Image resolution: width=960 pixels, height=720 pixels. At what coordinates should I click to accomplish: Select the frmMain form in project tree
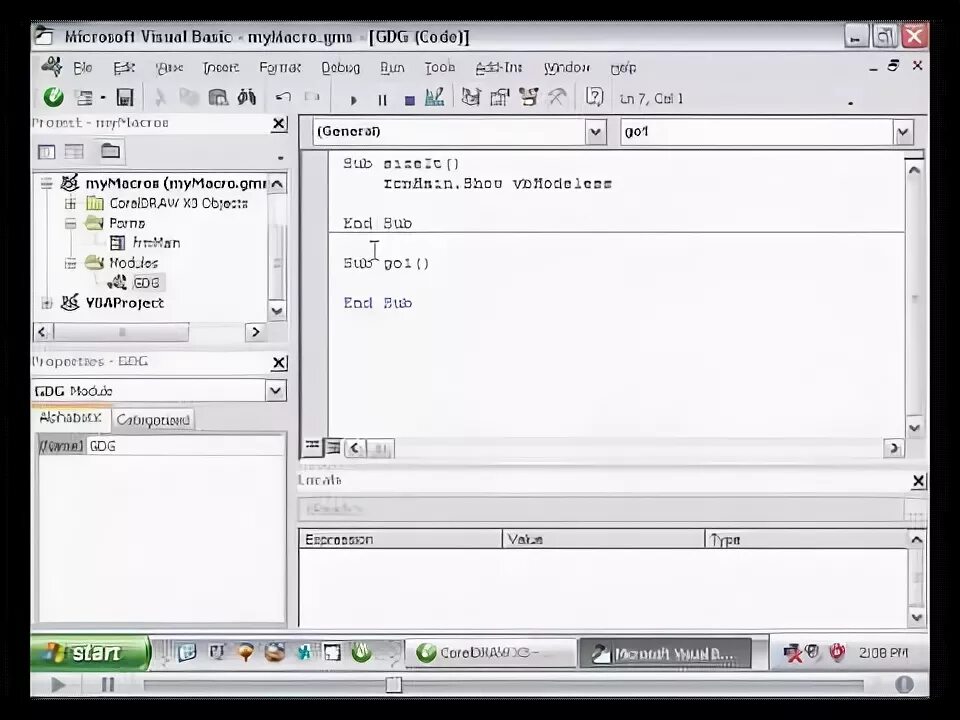coord(156,243)
